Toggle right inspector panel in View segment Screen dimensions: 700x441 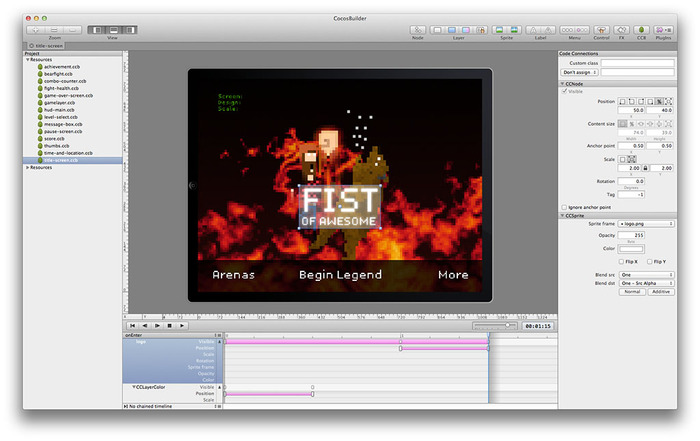[129, 30]
